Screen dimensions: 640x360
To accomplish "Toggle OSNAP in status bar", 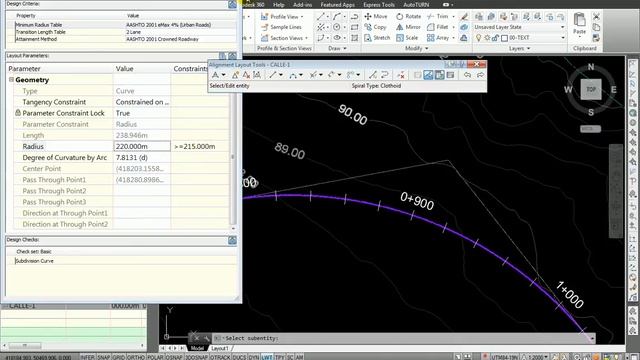I will (174, 357).
